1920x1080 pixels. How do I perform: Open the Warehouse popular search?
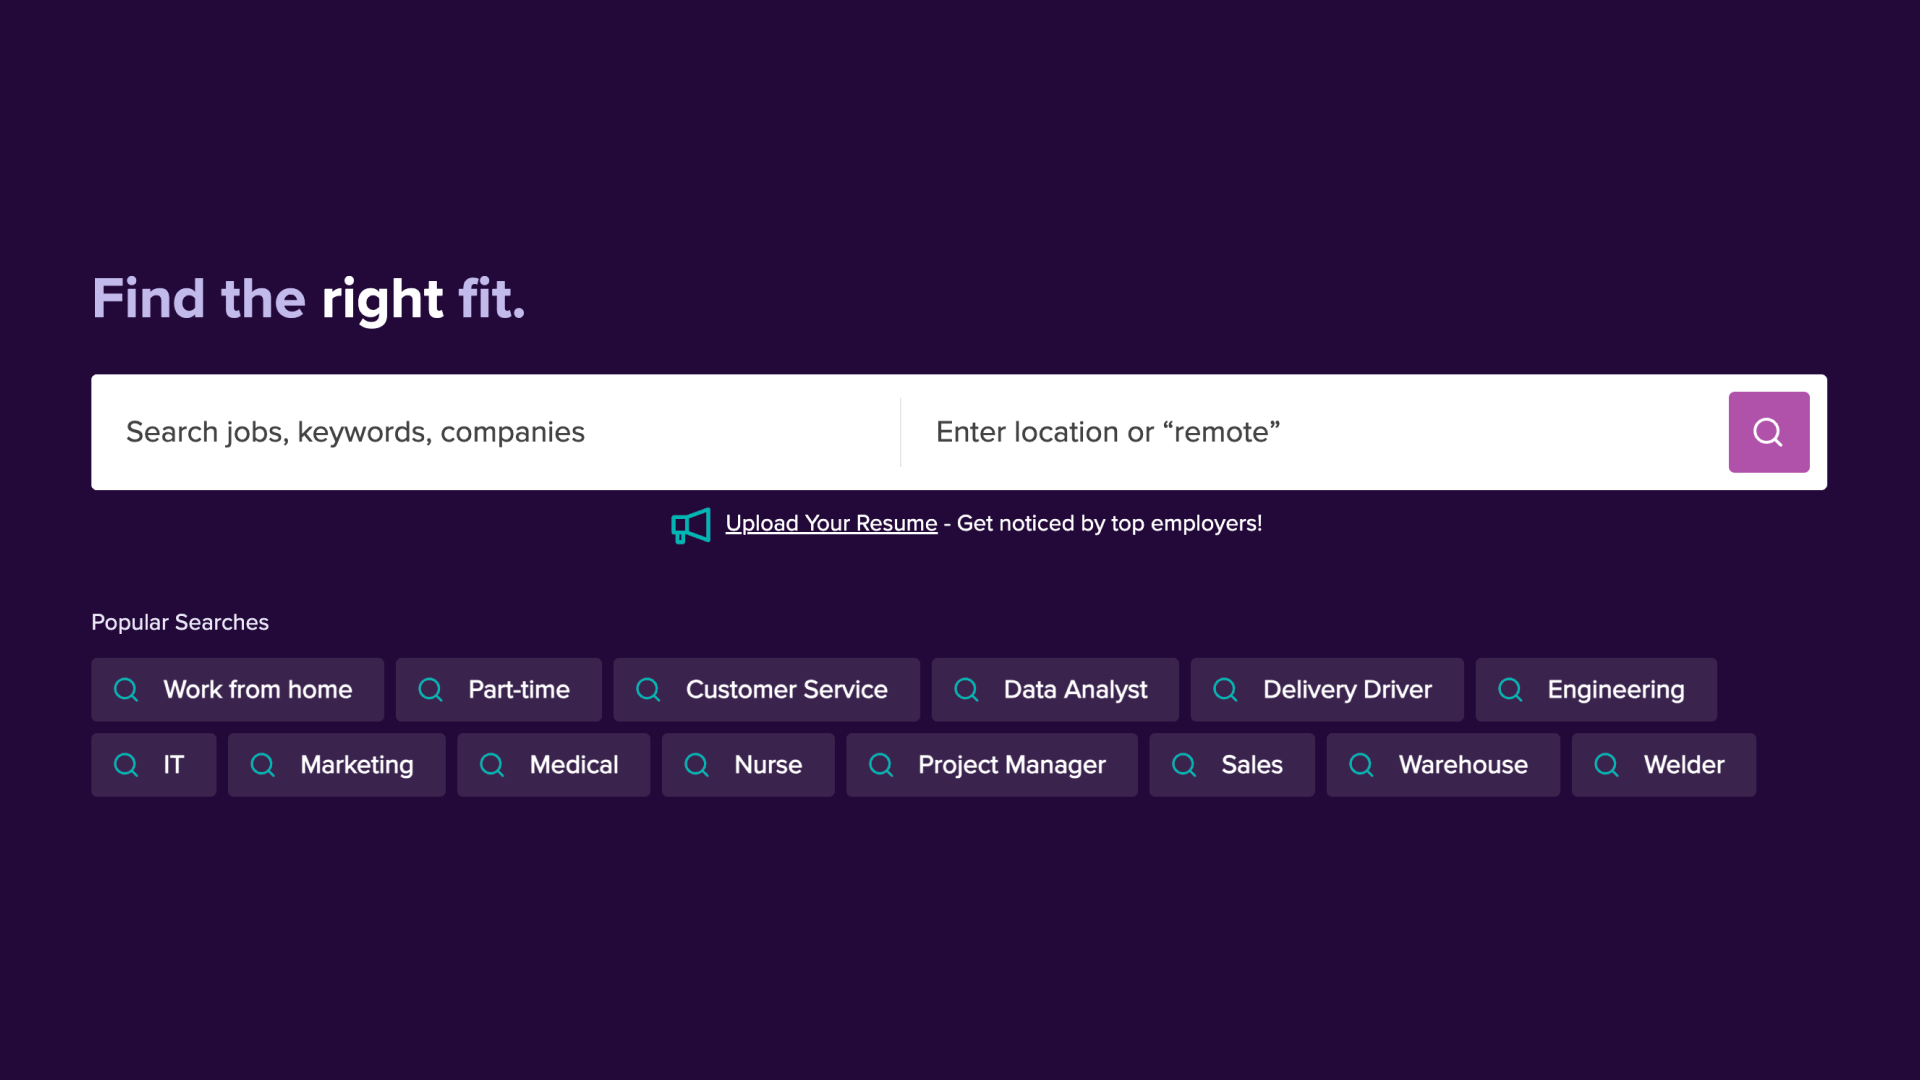pos(1443,765)
